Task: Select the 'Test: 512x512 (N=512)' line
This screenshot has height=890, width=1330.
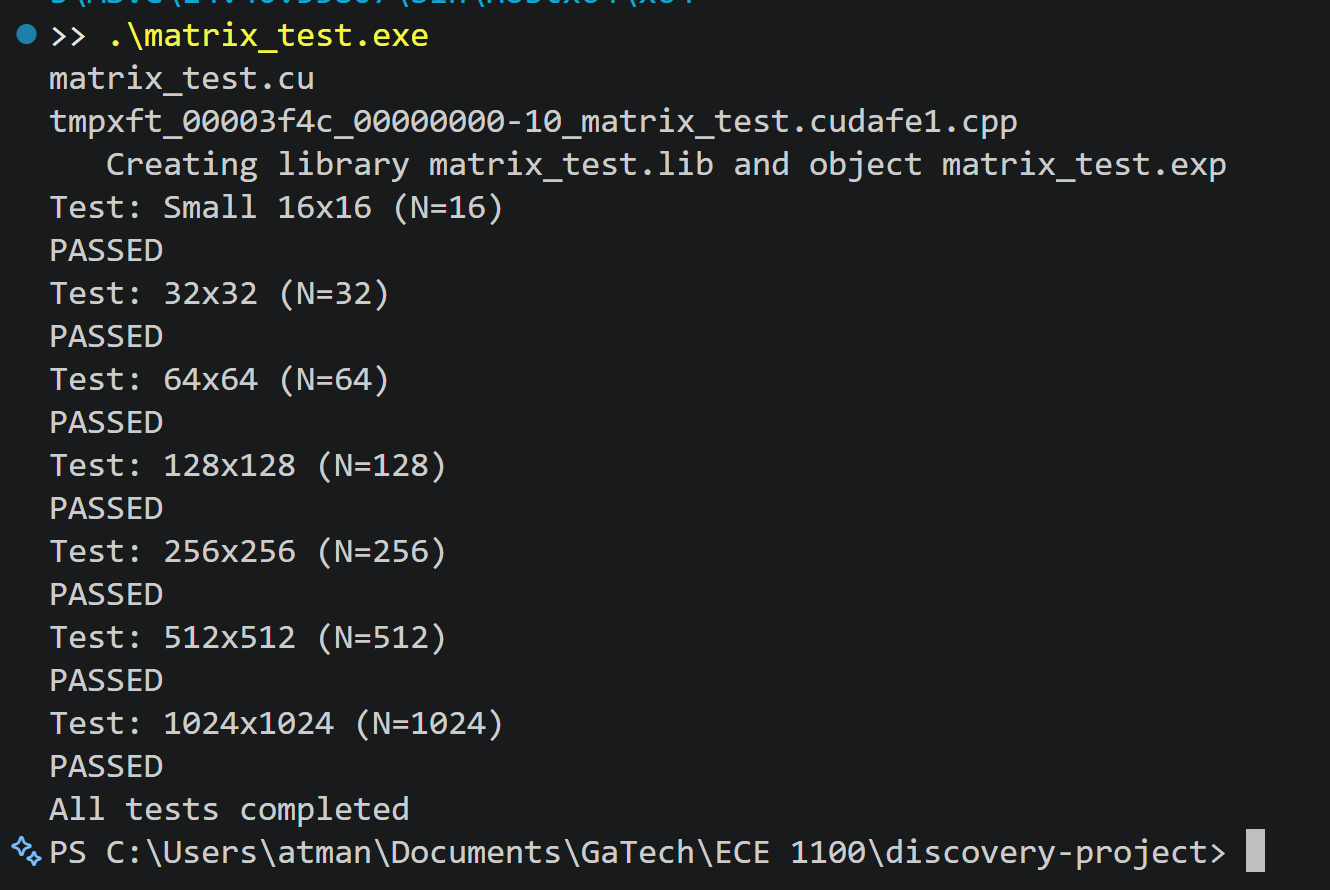Action: pyautogui.click(x=248, y=638)
